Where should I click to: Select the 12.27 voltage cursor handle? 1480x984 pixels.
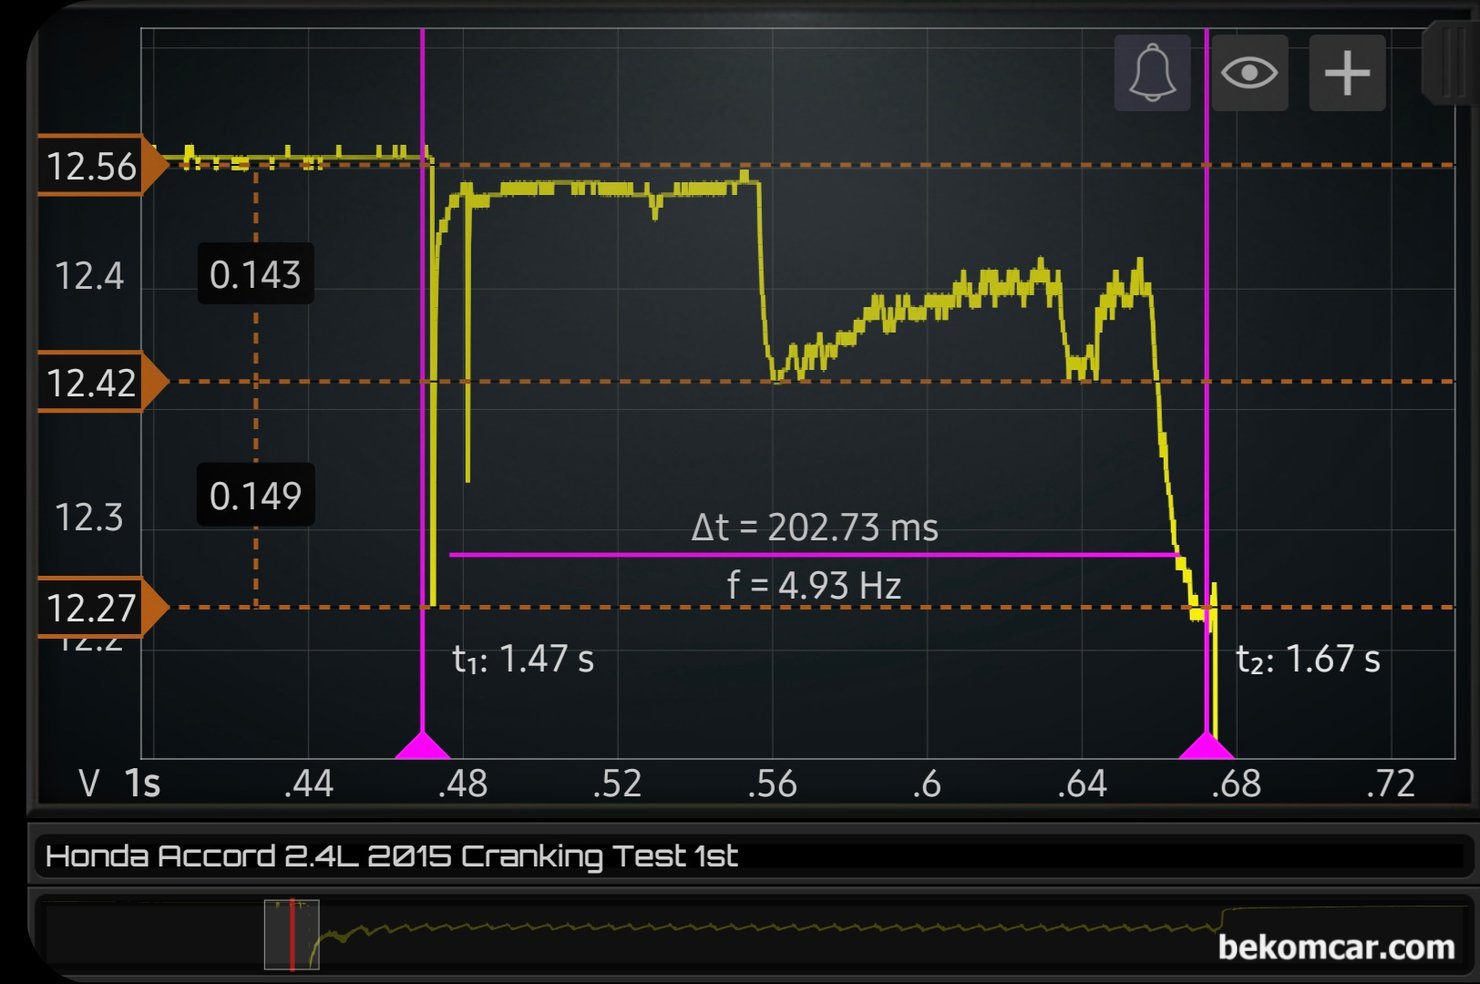point(98,607)
